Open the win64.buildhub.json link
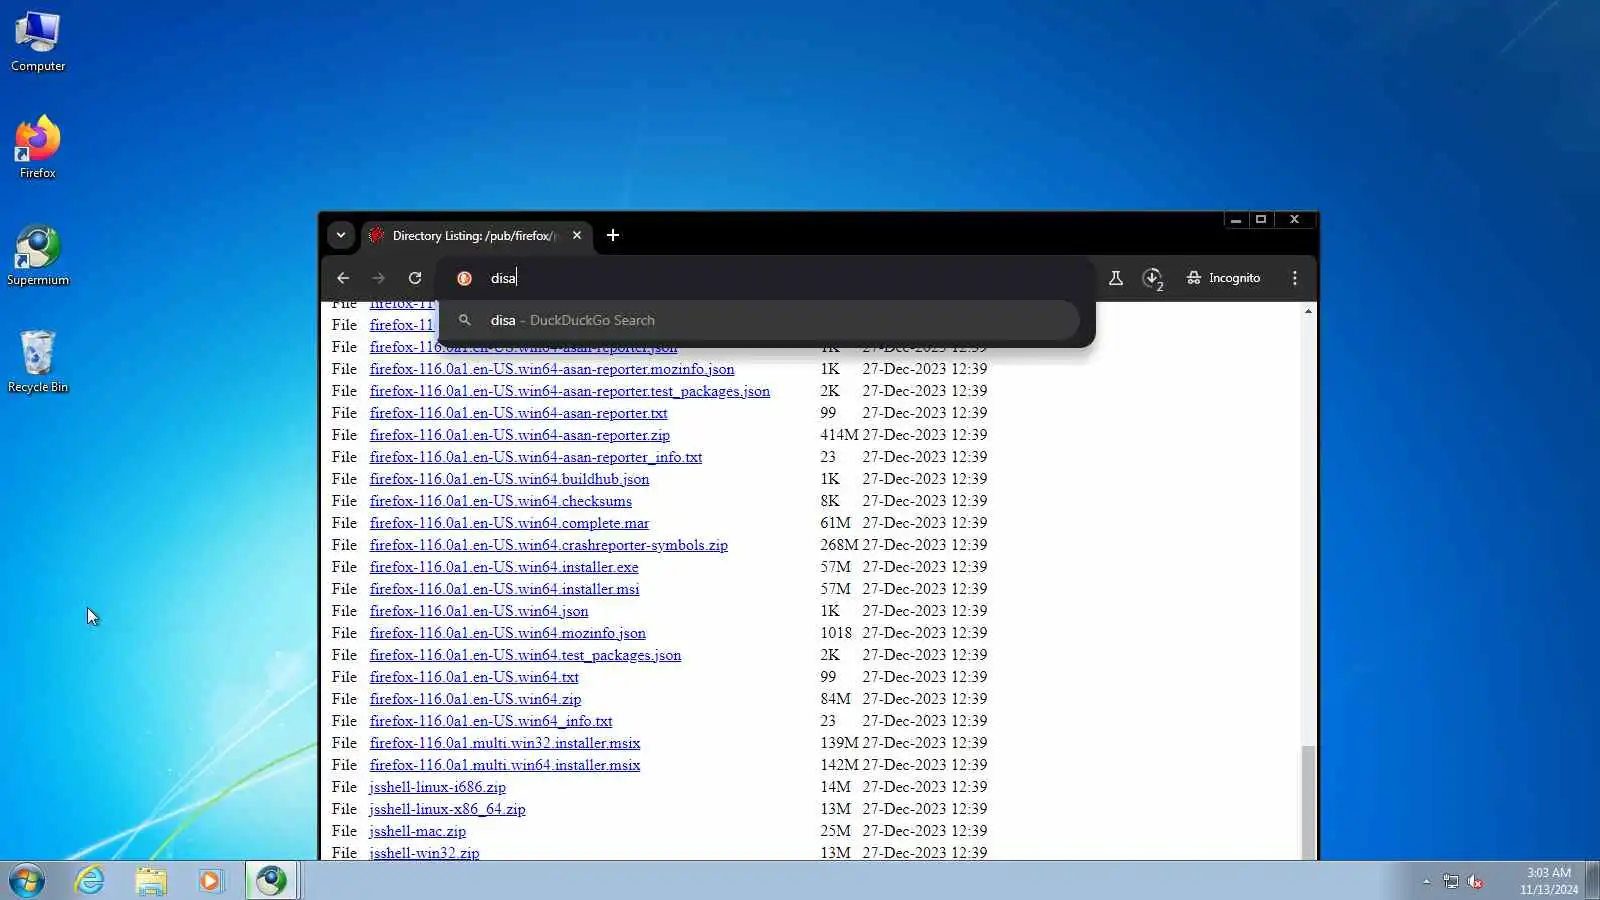 [x=509, y=479]
